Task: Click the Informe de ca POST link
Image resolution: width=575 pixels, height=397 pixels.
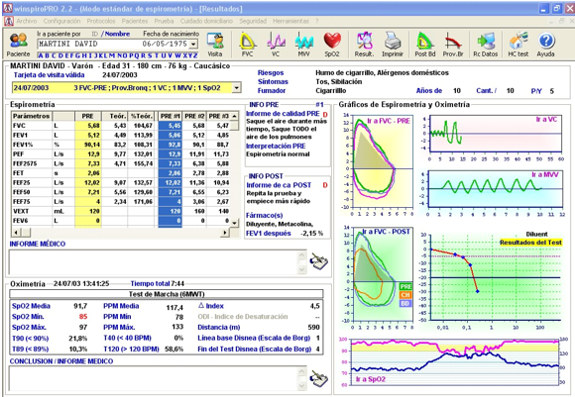Action: coord(279,185)
